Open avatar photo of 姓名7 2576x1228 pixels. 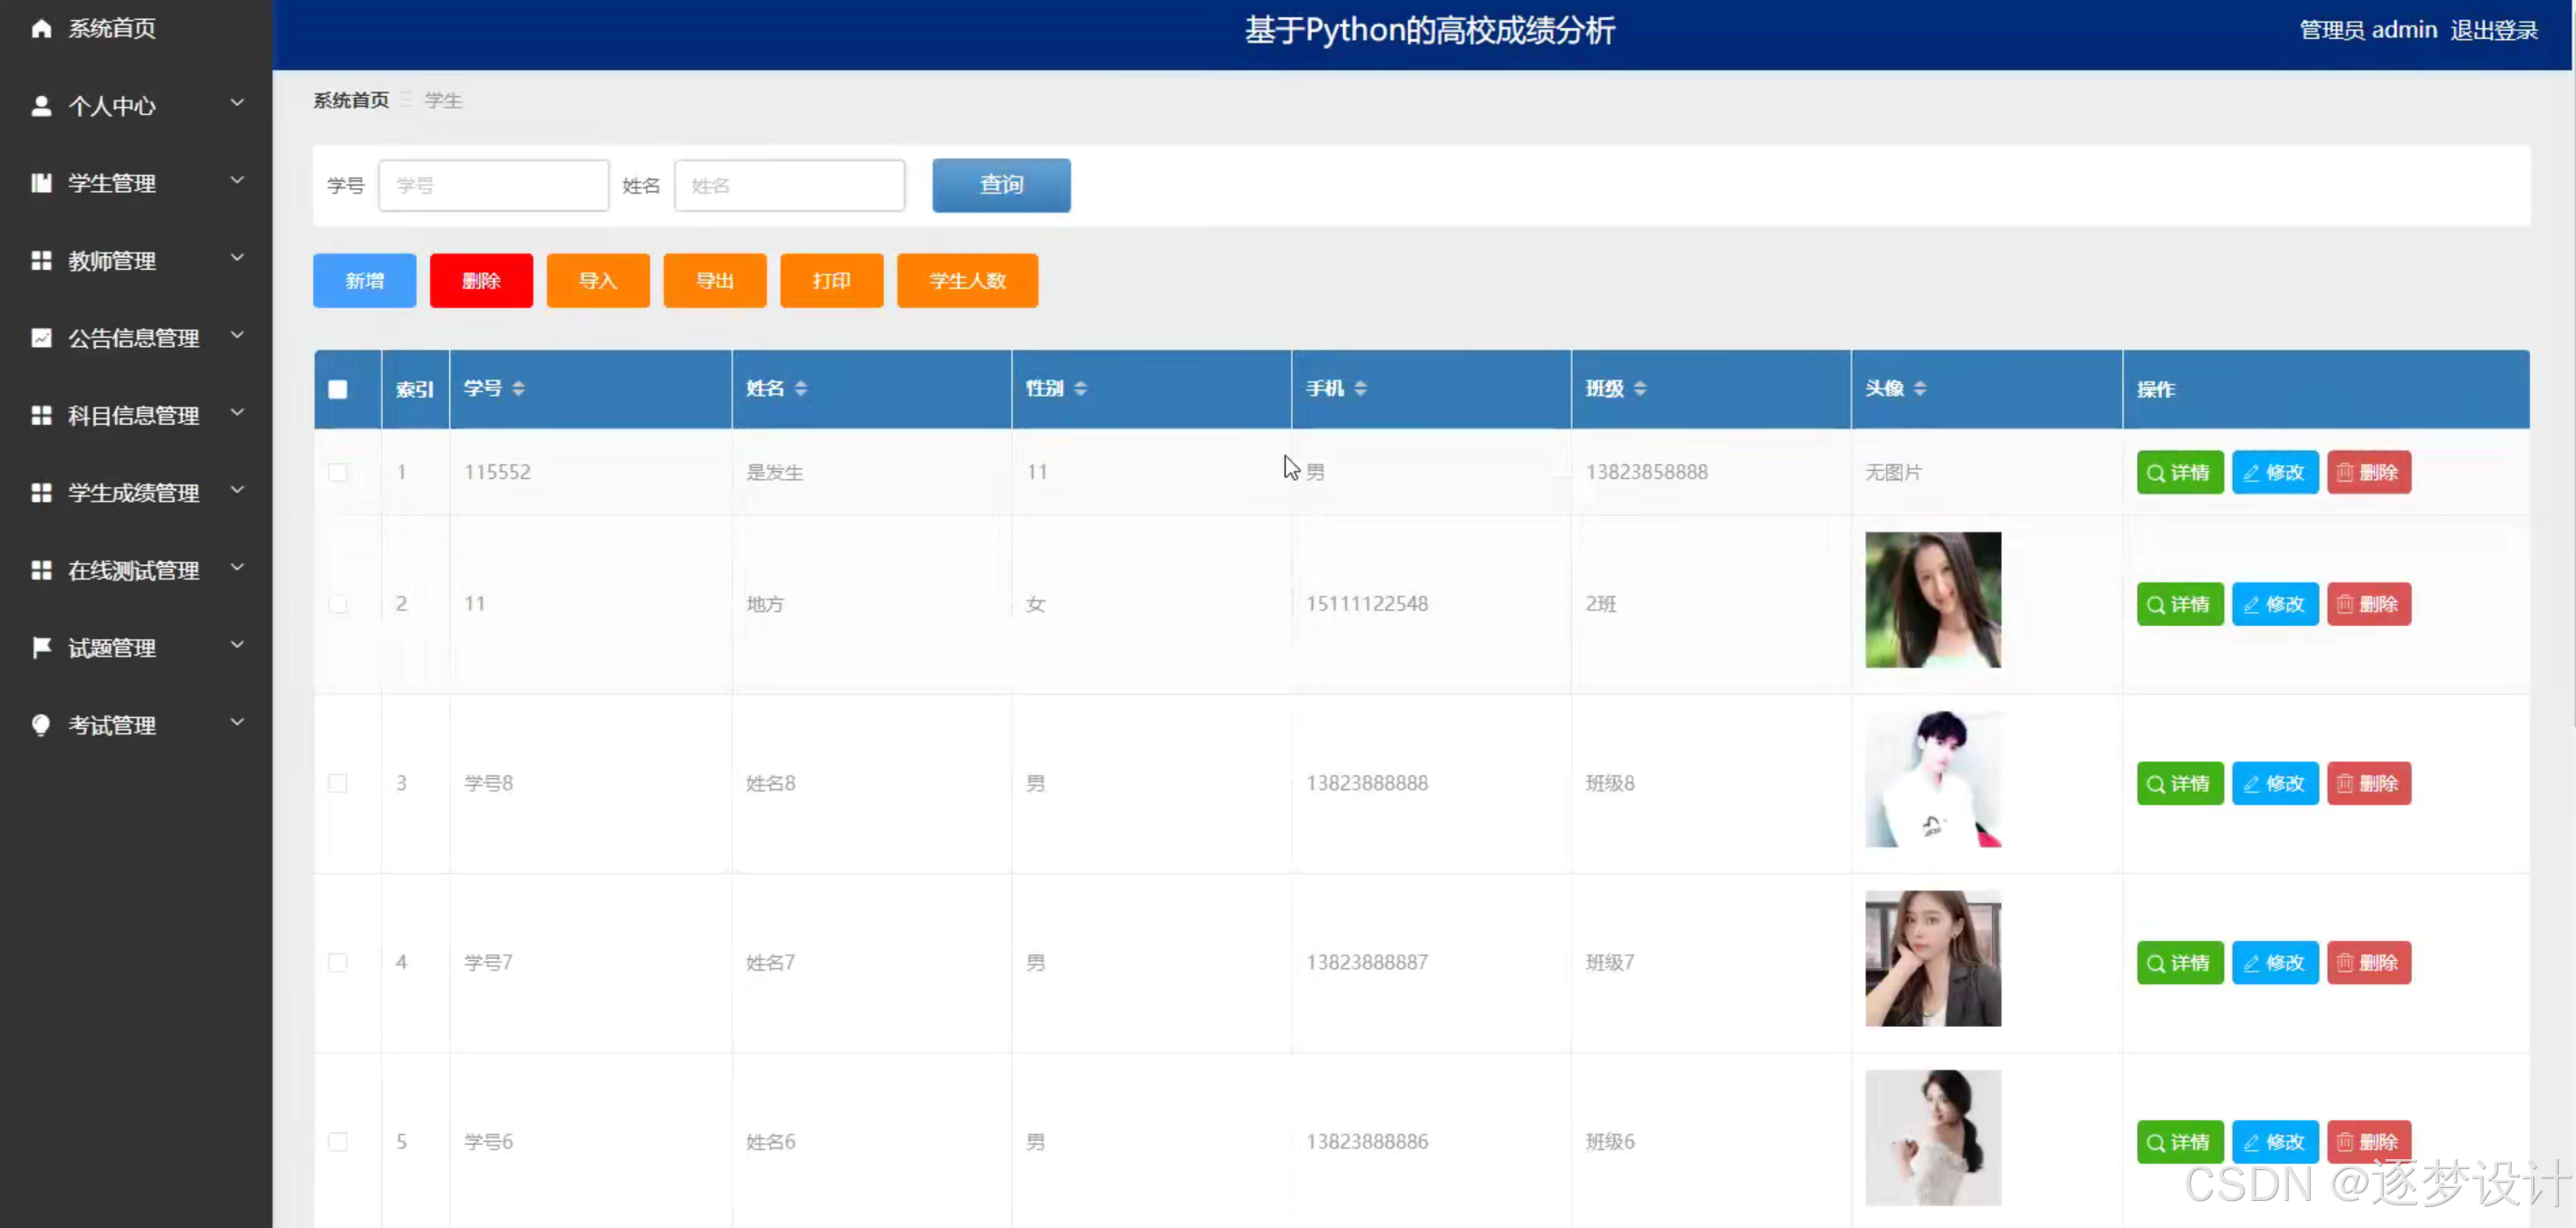pos(1933,958)
